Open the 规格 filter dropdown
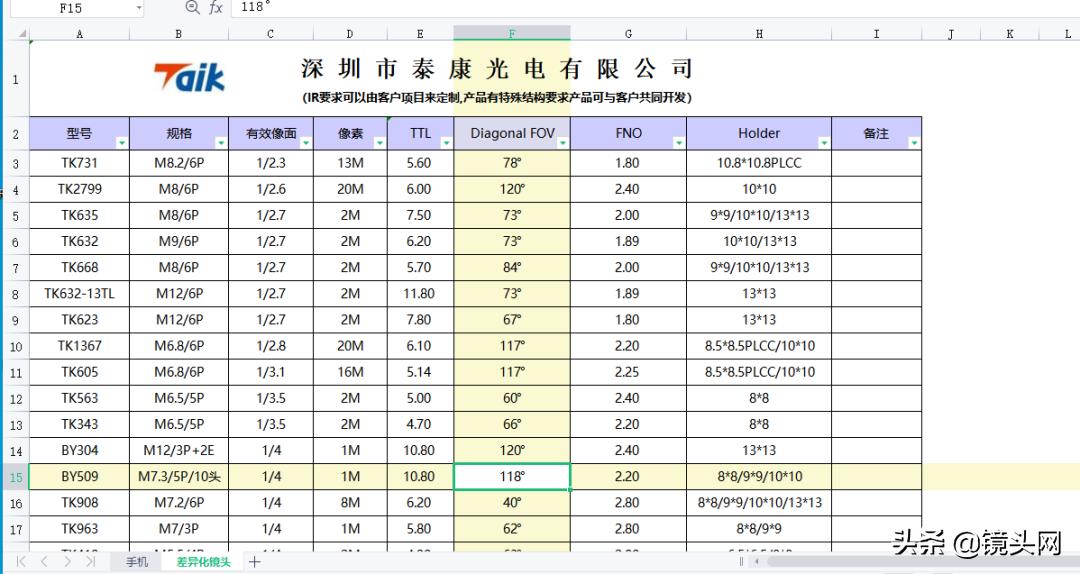The image size is (1080, 574). (x=221, y=143)
